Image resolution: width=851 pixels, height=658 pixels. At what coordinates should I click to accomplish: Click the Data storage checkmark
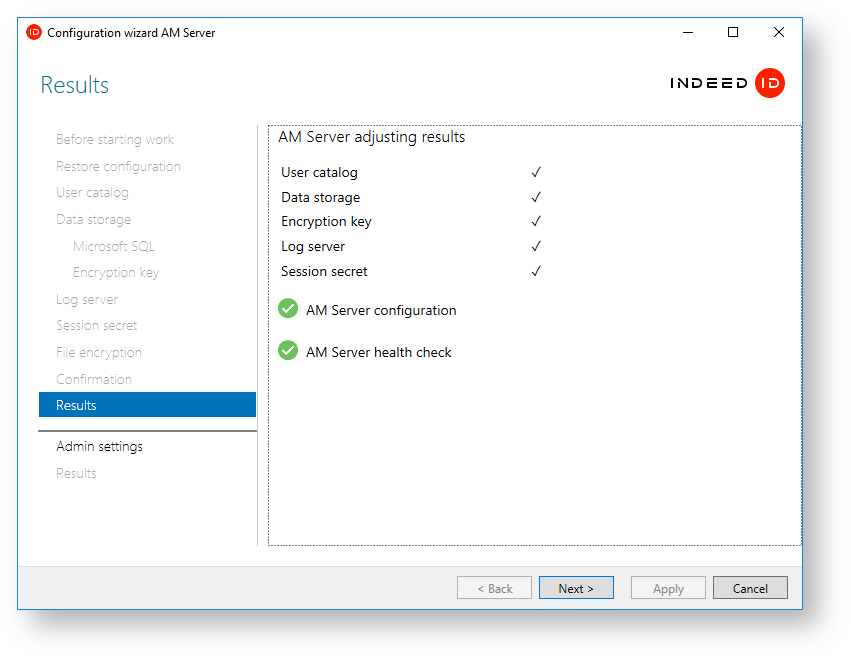pos(536,197)
